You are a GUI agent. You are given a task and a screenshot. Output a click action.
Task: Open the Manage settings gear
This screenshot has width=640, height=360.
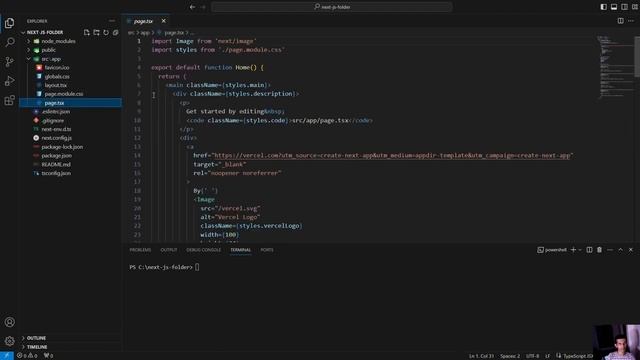coord(9,341)
